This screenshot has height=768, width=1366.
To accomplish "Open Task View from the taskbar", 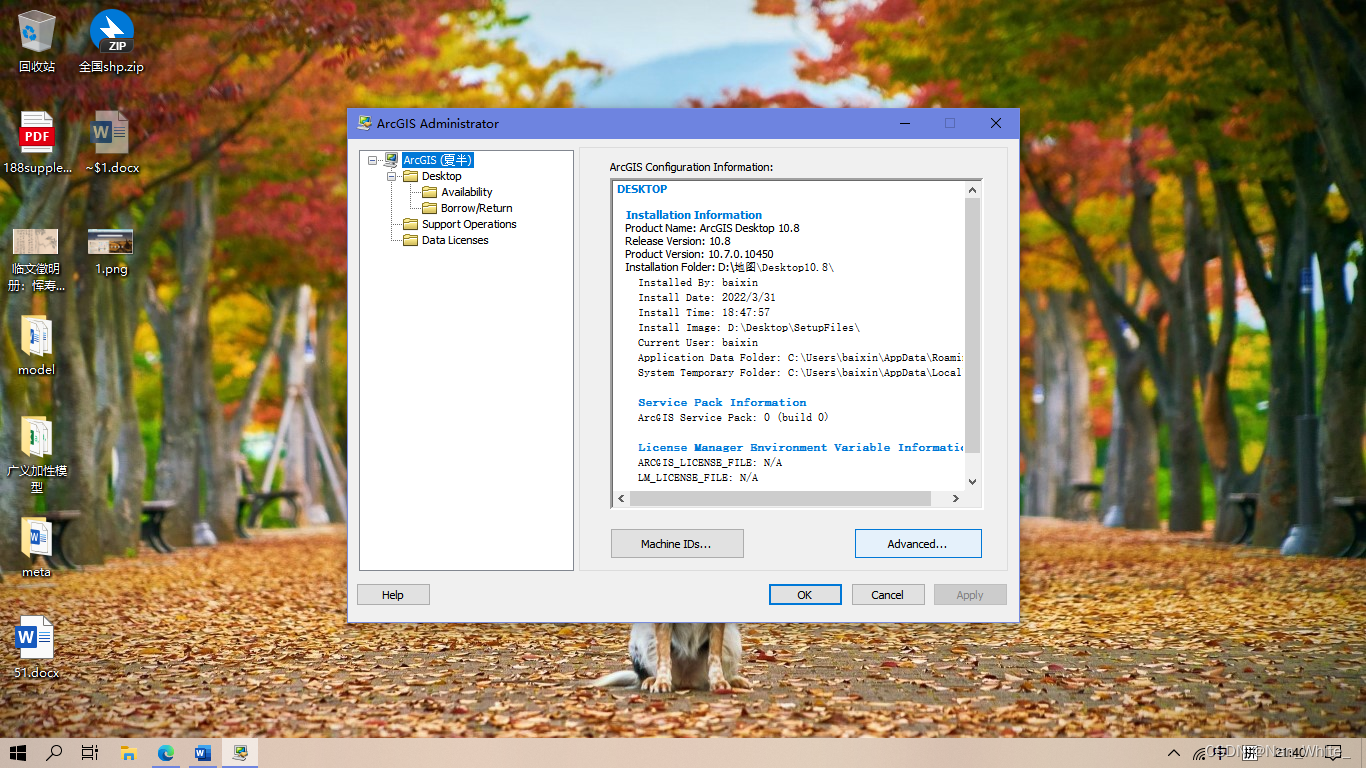I will [x=90, y=753].
